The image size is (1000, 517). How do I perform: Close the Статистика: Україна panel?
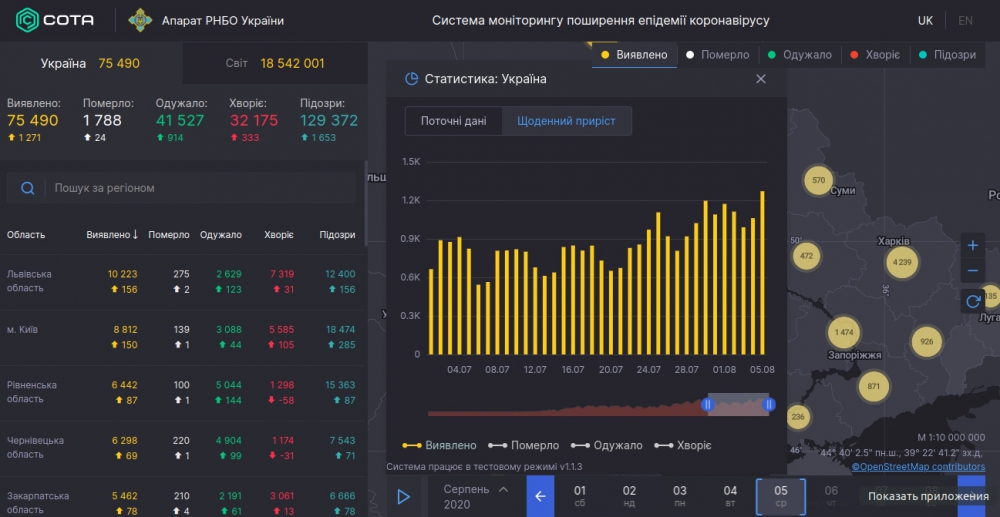pyautogui.click(x=760, y=79)
